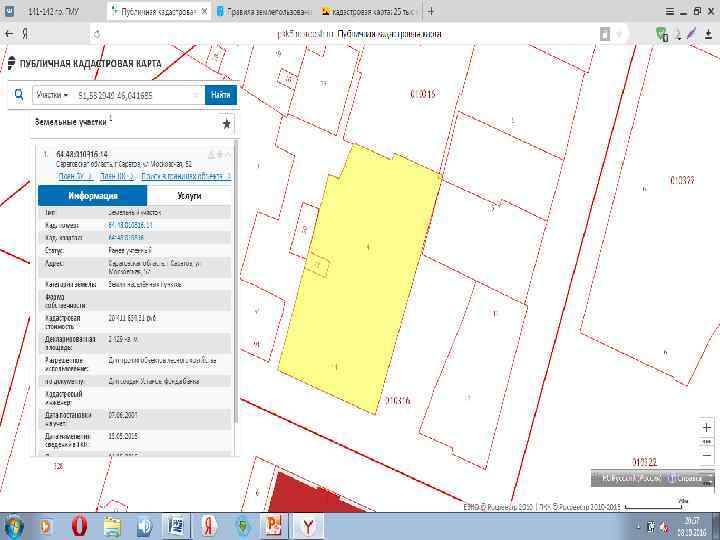Switch to the Услуги tab
This screenshot has height=540, width=720.
point(189,196)
